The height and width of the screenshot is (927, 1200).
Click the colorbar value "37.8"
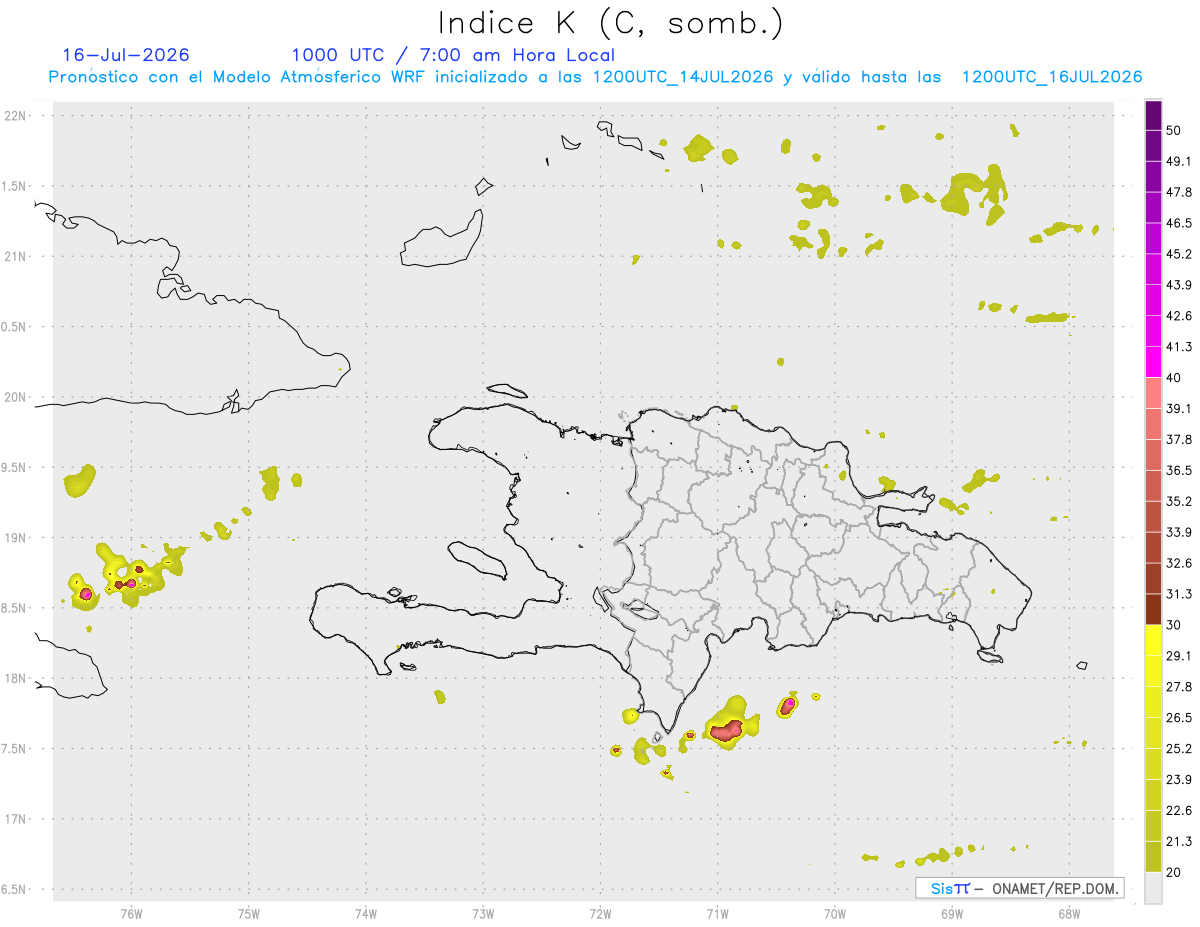(1179, 439)
